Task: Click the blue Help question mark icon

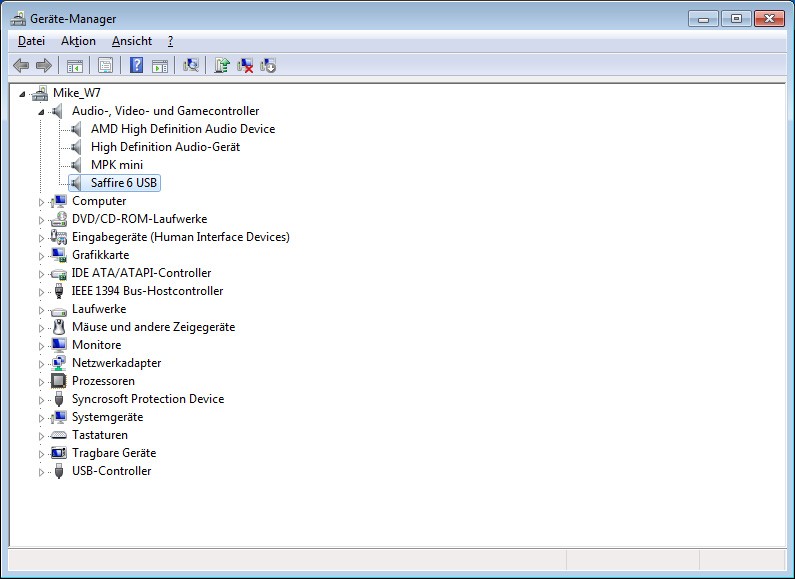Action: pyautogui.click(x=136, y=65)
